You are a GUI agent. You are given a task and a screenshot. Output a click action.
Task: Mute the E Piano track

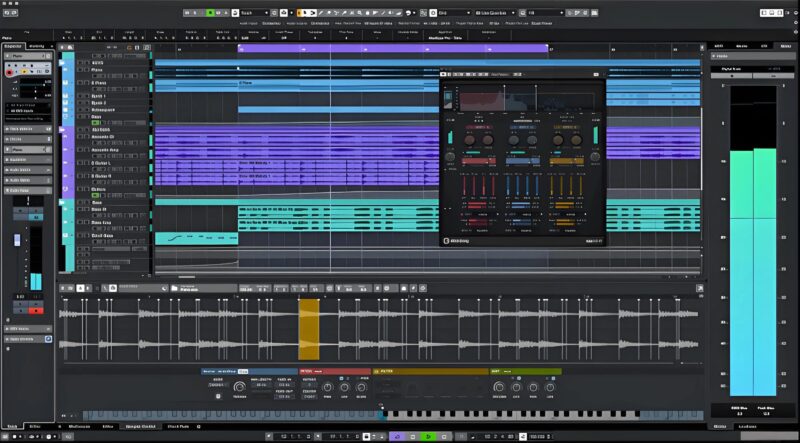tap(79, 83)
